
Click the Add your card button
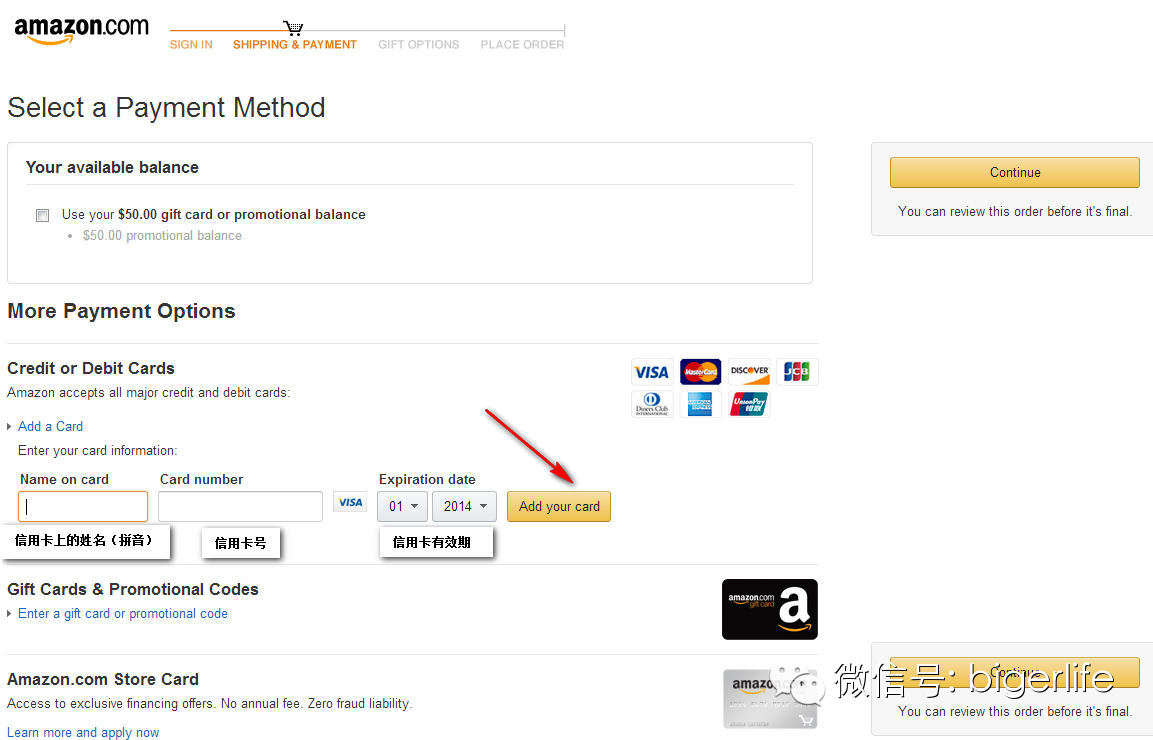tap(559, 507)
